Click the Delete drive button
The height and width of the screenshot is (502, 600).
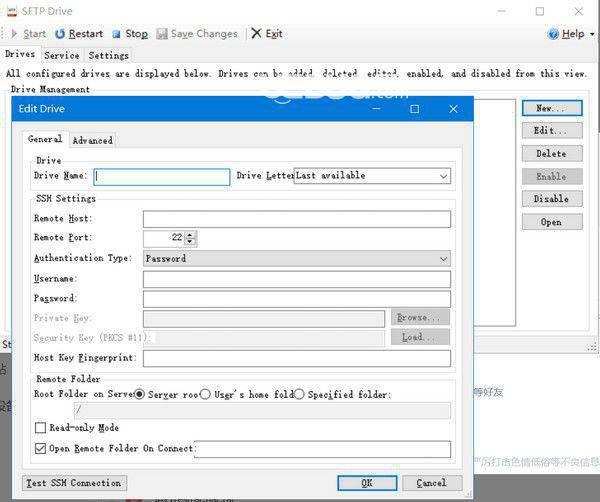click(552, 153)
